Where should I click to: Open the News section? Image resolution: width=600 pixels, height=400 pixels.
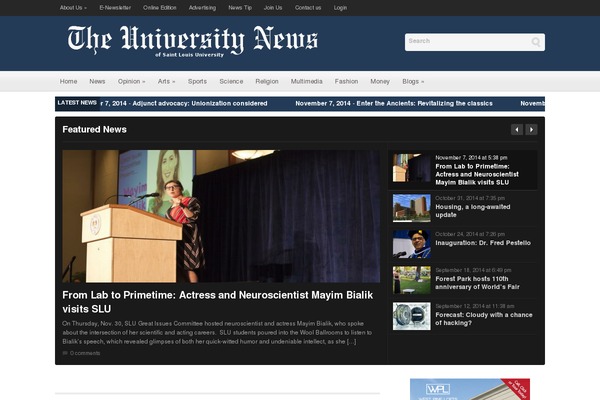click(97, 81)
